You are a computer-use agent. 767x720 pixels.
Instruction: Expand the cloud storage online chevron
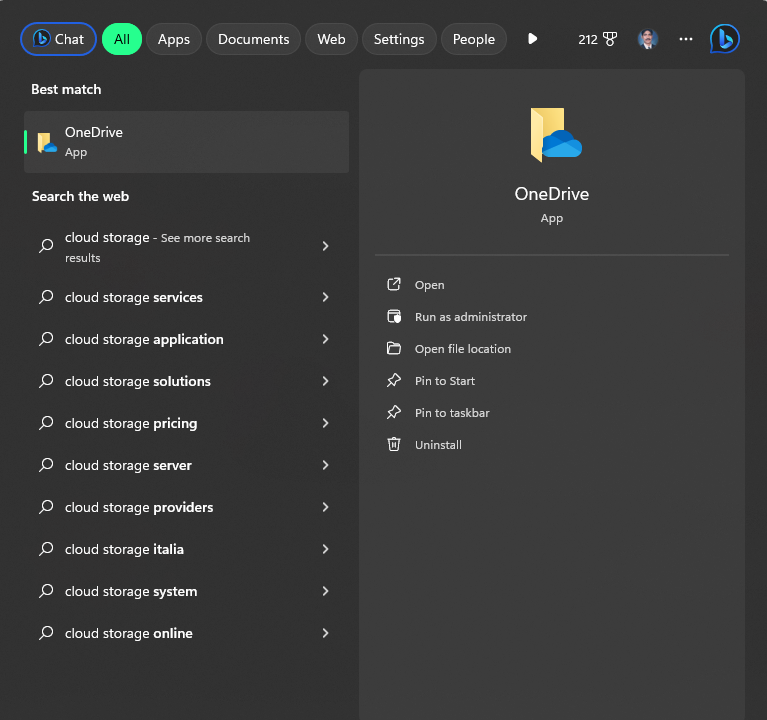click(325, 633)
